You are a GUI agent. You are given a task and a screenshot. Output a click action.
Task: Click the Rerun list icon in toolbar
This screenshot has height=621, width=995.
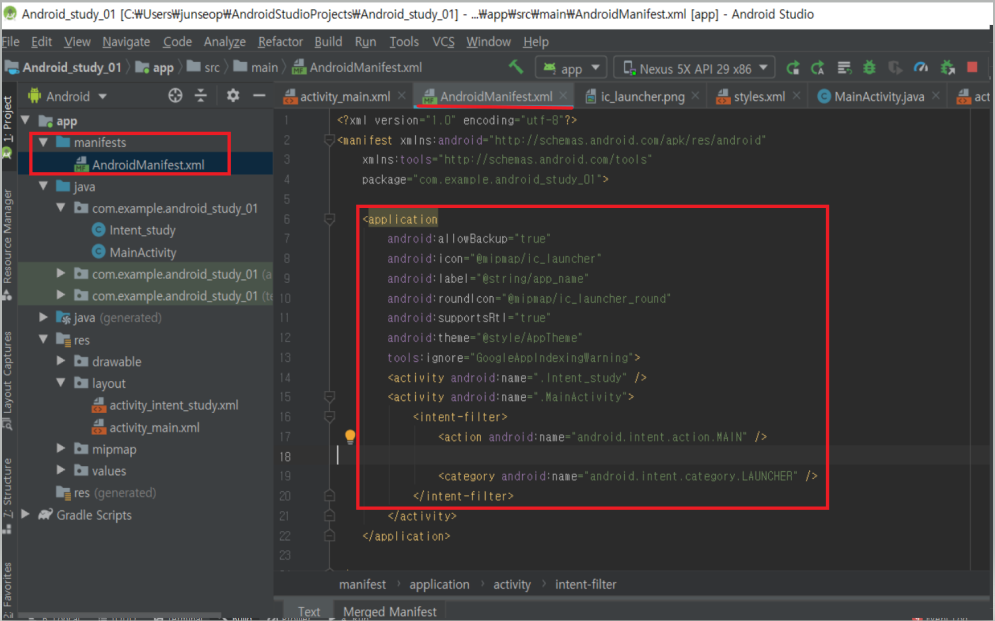coord(844,68)
